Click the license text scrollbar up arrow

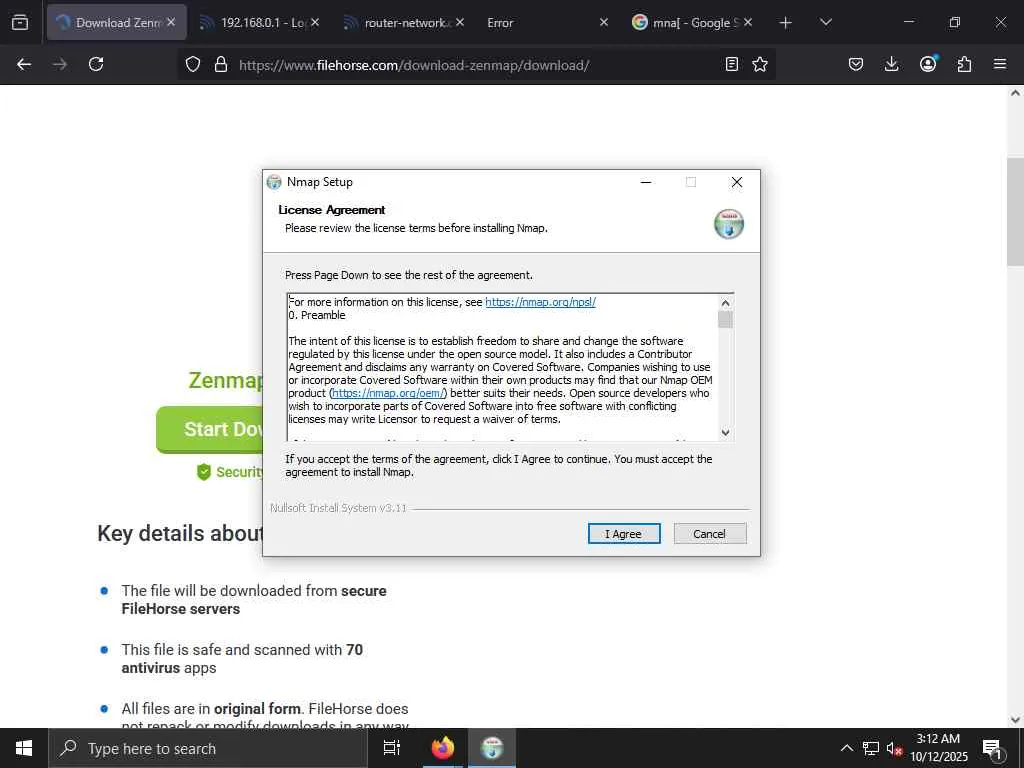tap(726, 302)
